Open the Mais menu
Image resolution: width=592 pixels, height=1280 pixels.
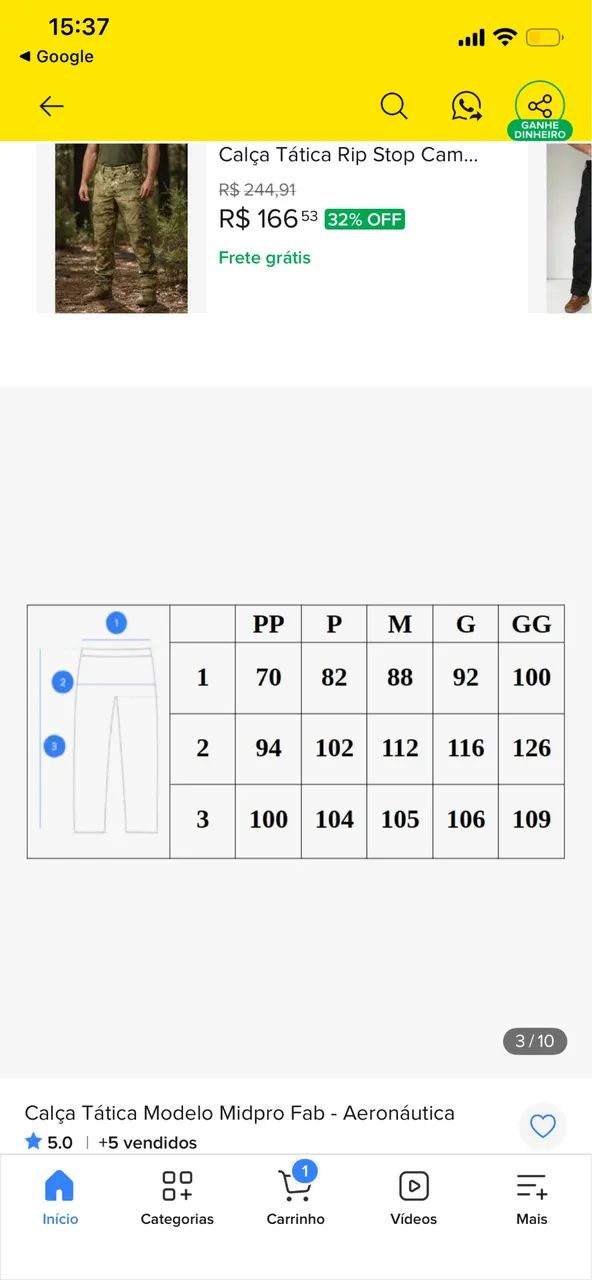click(x=532, y=1198)
